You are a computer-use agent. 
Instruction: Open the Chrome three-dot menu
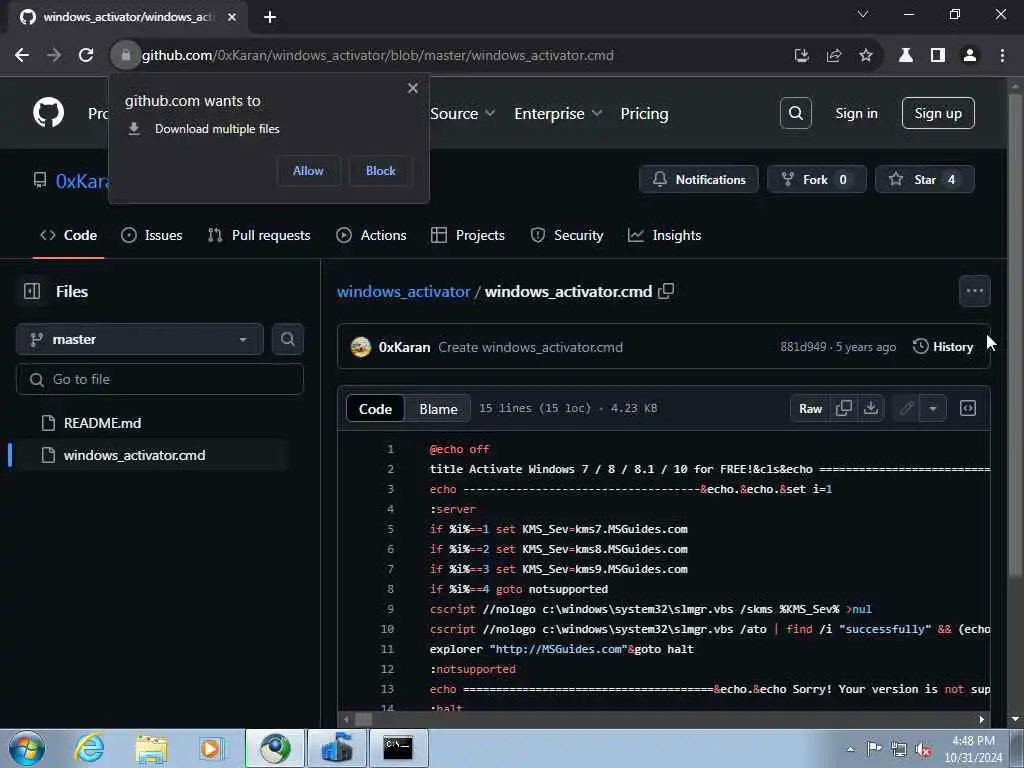tap(1002, 56)
